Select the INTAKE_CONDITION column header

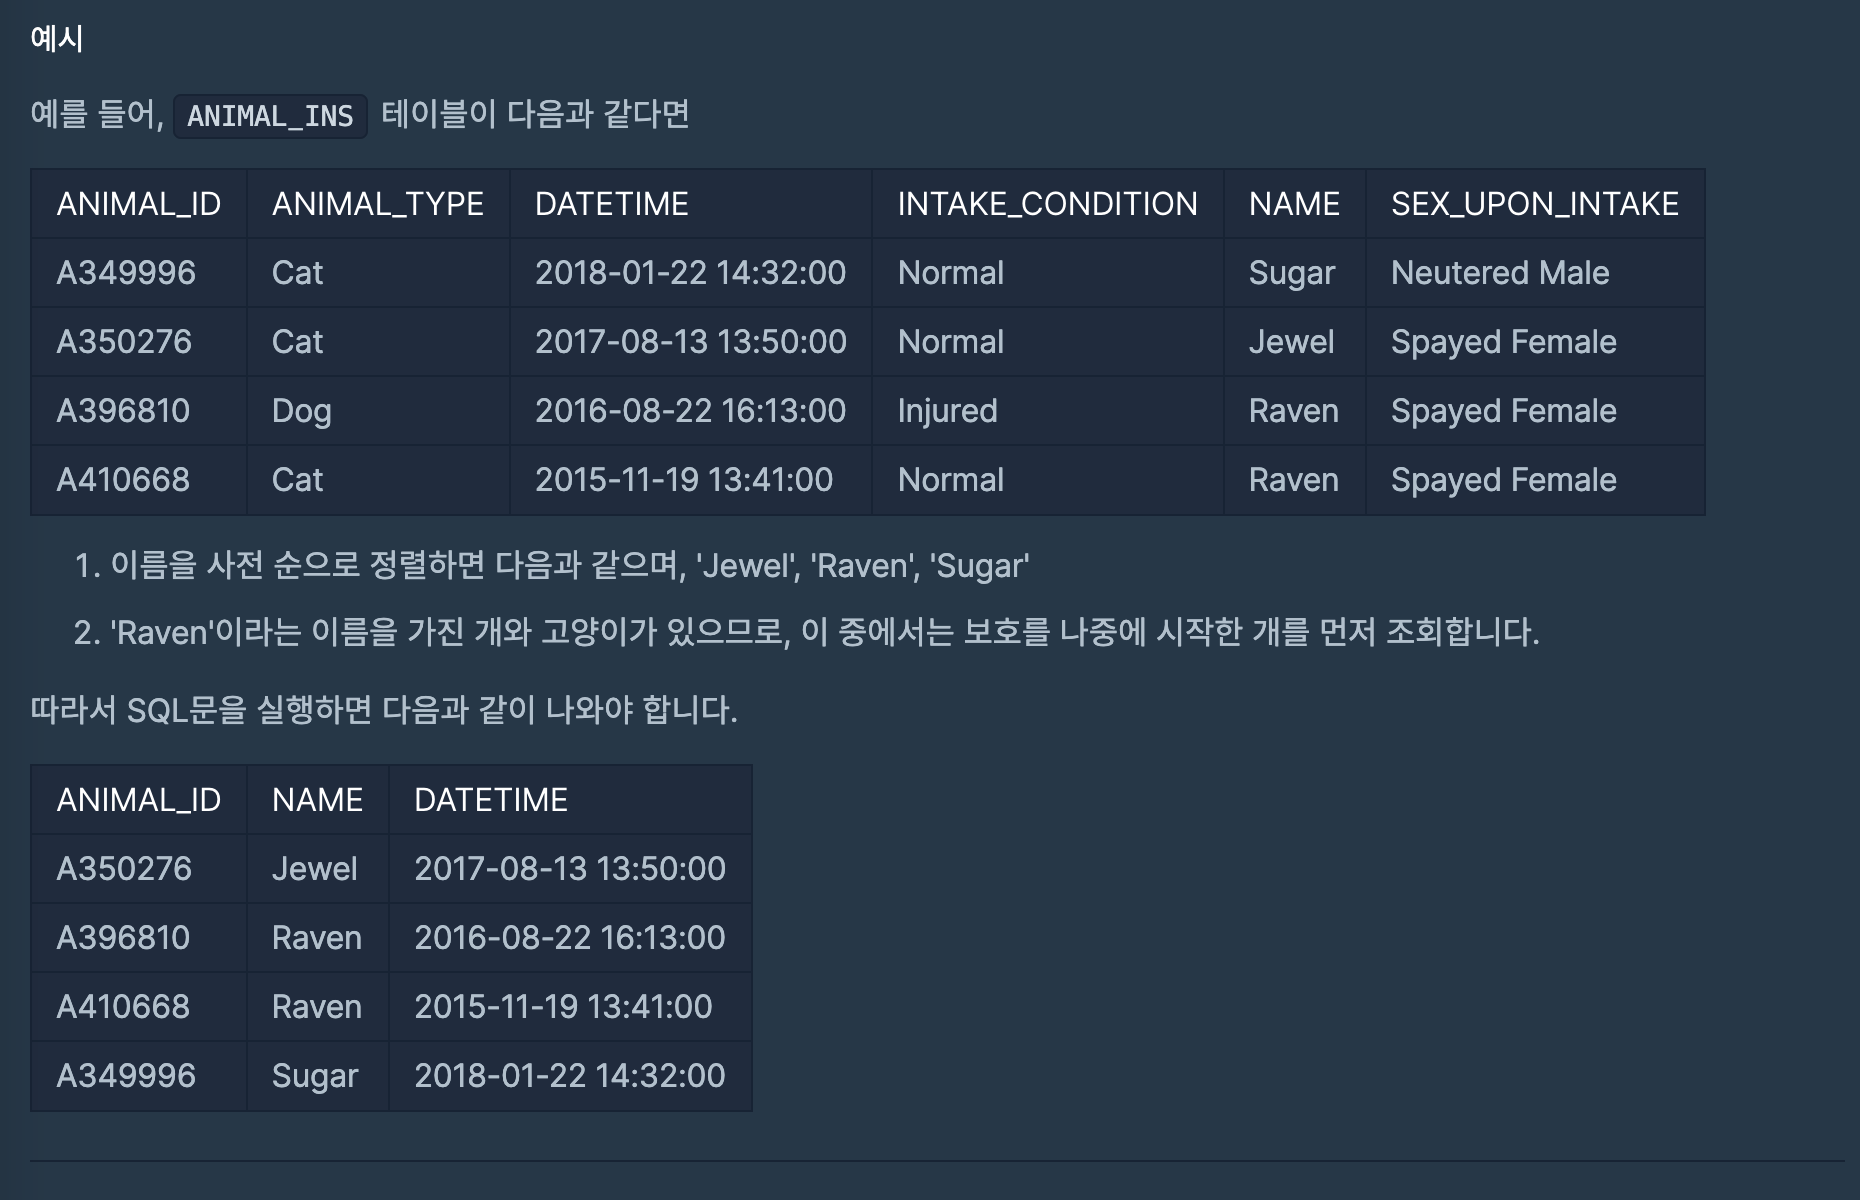tap(1047, 204)
